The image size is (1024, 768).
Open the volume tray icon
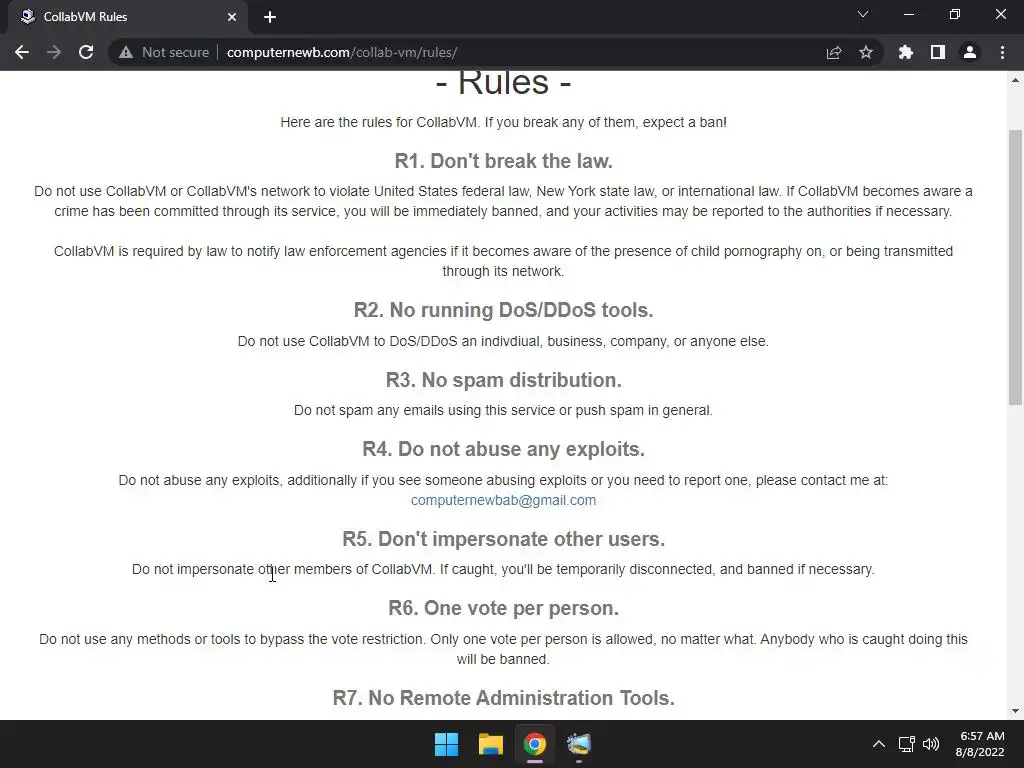pyautogui.click(x=931, y=744)
